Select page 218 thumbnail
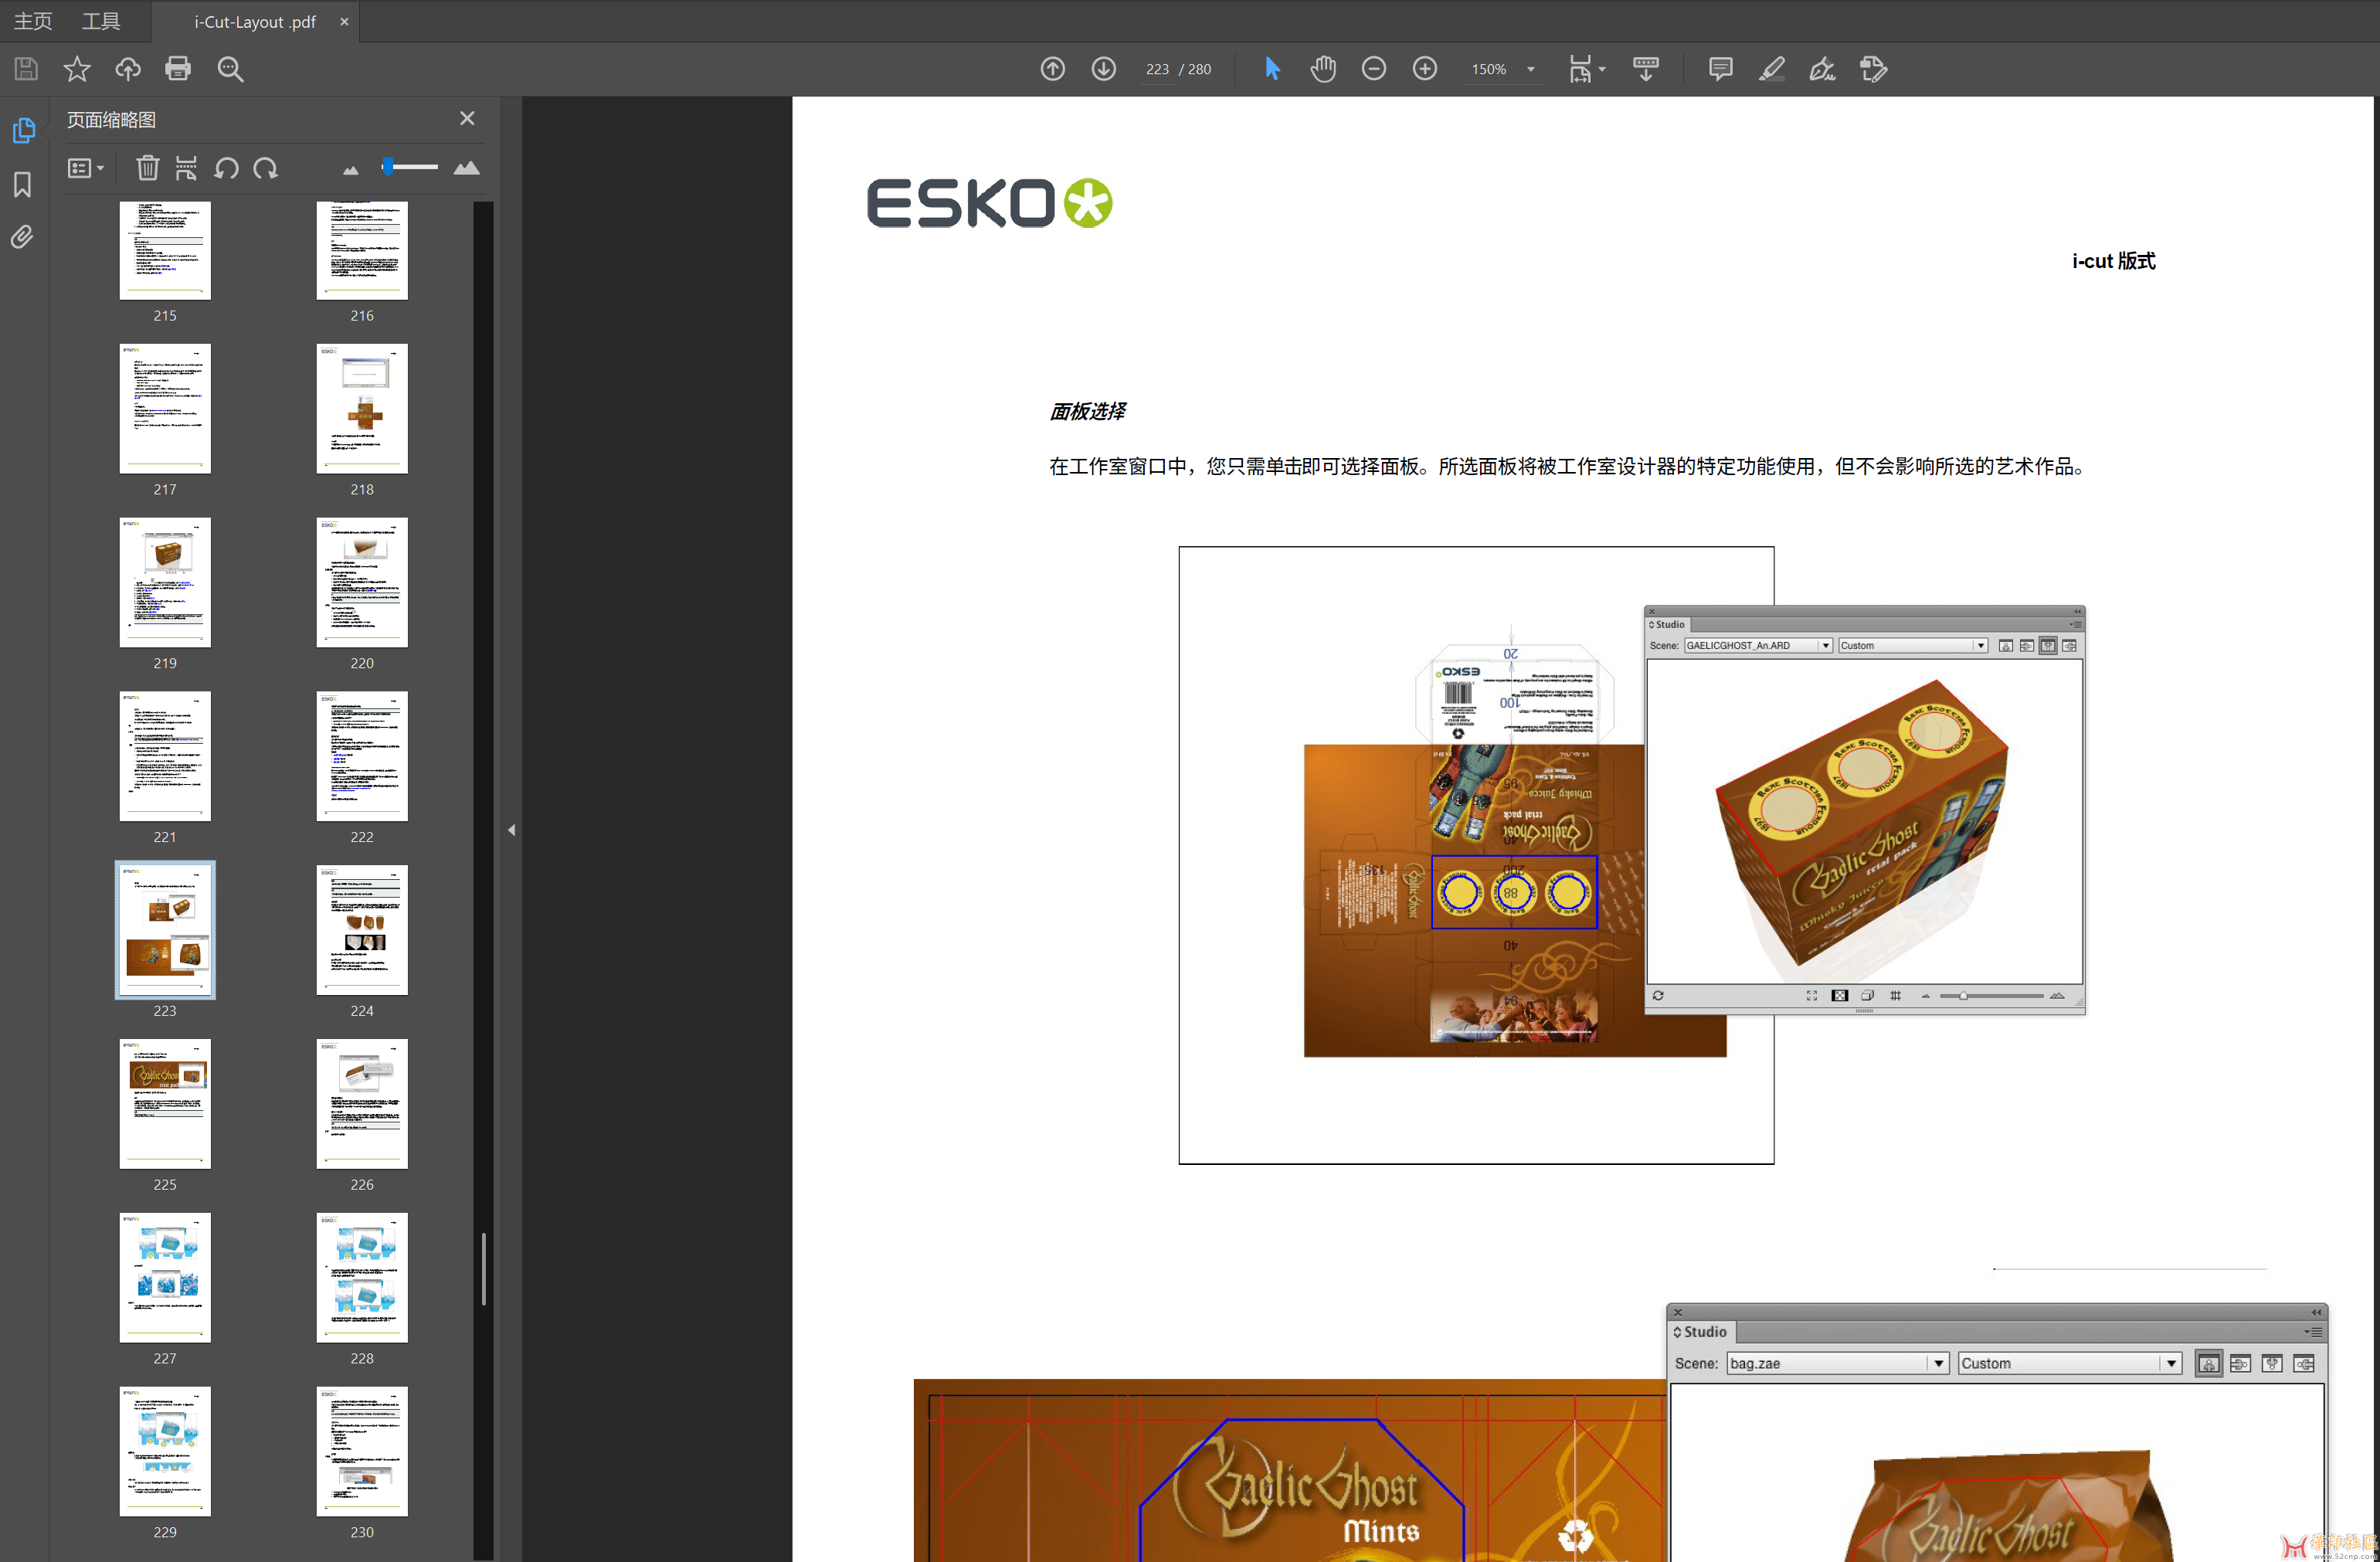The width and height of the screenshot is (2380, 1562). click(362, 408)
